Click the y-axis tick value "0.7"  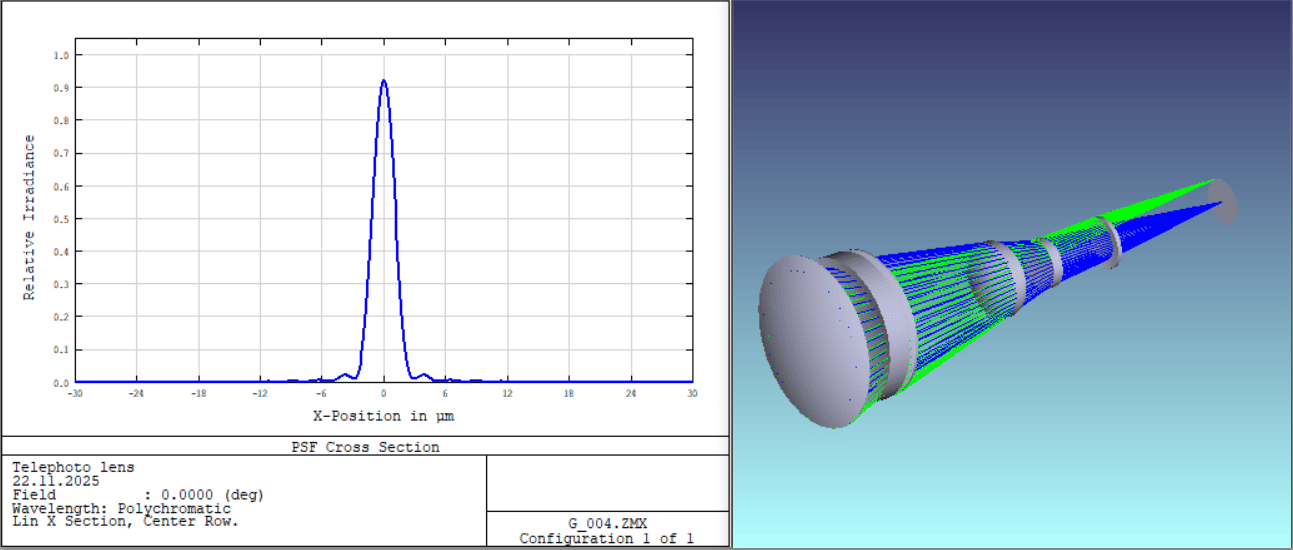tap(61, 154)
